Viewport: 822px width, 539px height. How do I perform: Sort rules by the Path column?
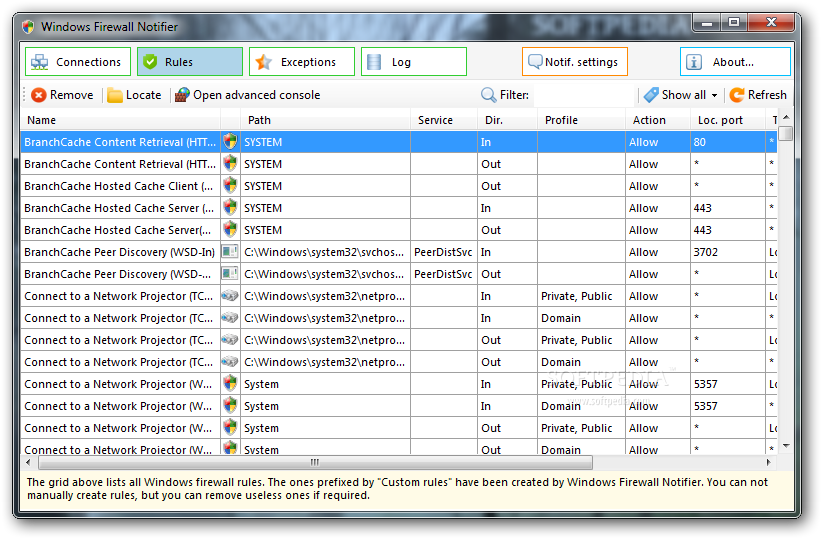[x=326, y=120]
